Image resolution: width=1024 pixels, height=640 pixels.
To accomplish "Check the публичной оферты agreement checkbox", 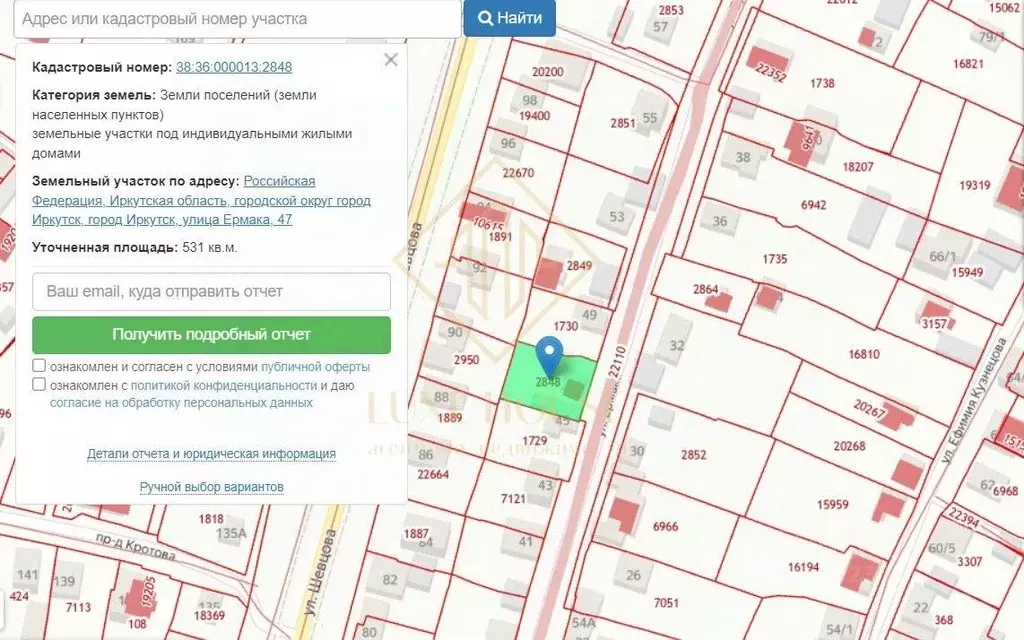I will 39,364.
